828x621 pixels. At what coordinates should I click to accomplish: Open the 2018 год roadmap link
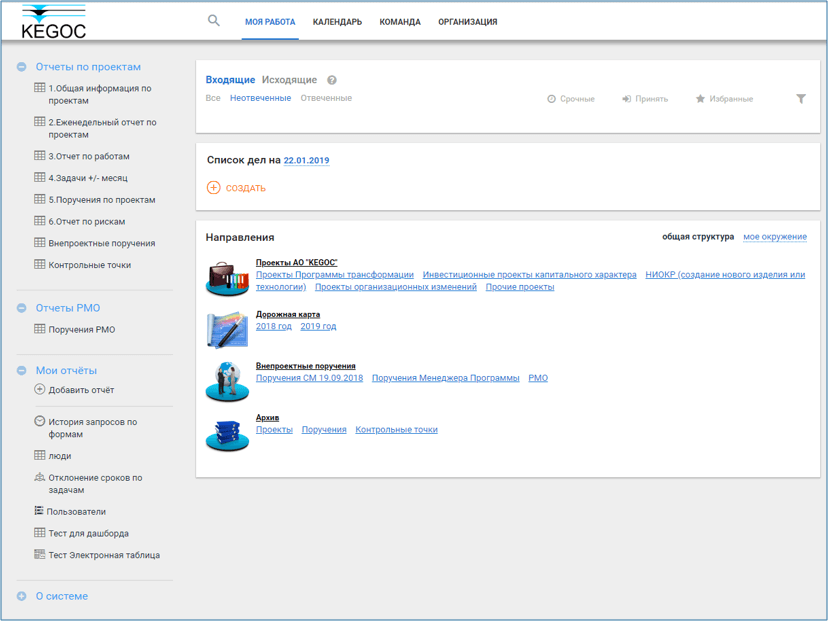point(274,326)
